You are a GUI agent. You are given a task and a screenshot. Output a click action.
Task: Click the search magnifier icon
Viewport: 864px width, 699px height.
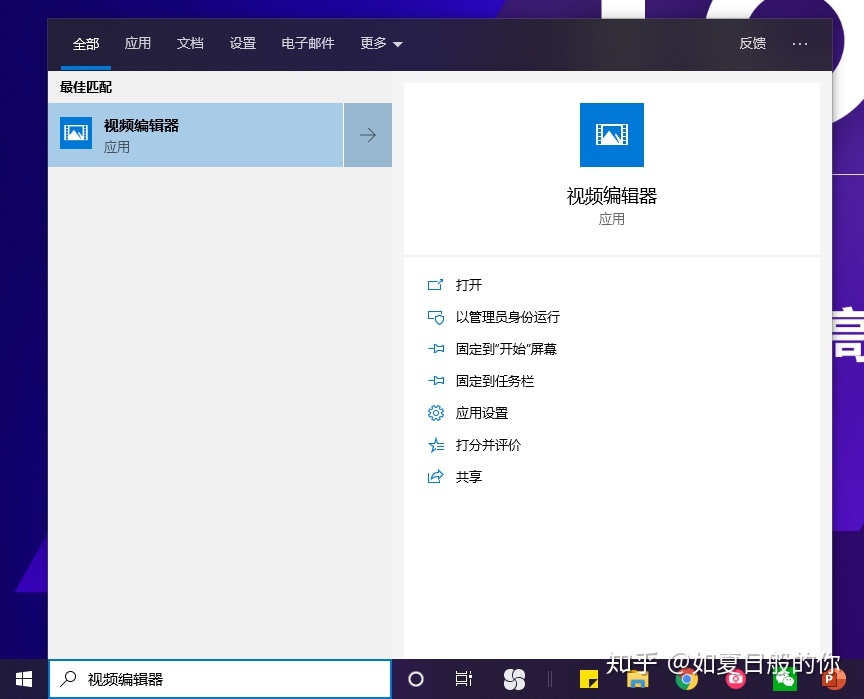tap(68, 679)
